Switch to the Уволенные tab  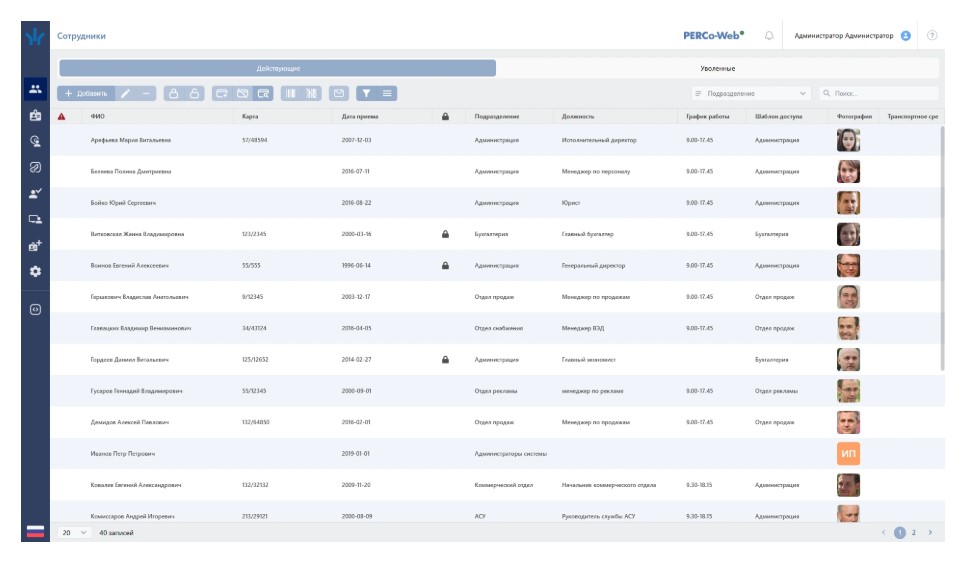[x=717, y=68]
